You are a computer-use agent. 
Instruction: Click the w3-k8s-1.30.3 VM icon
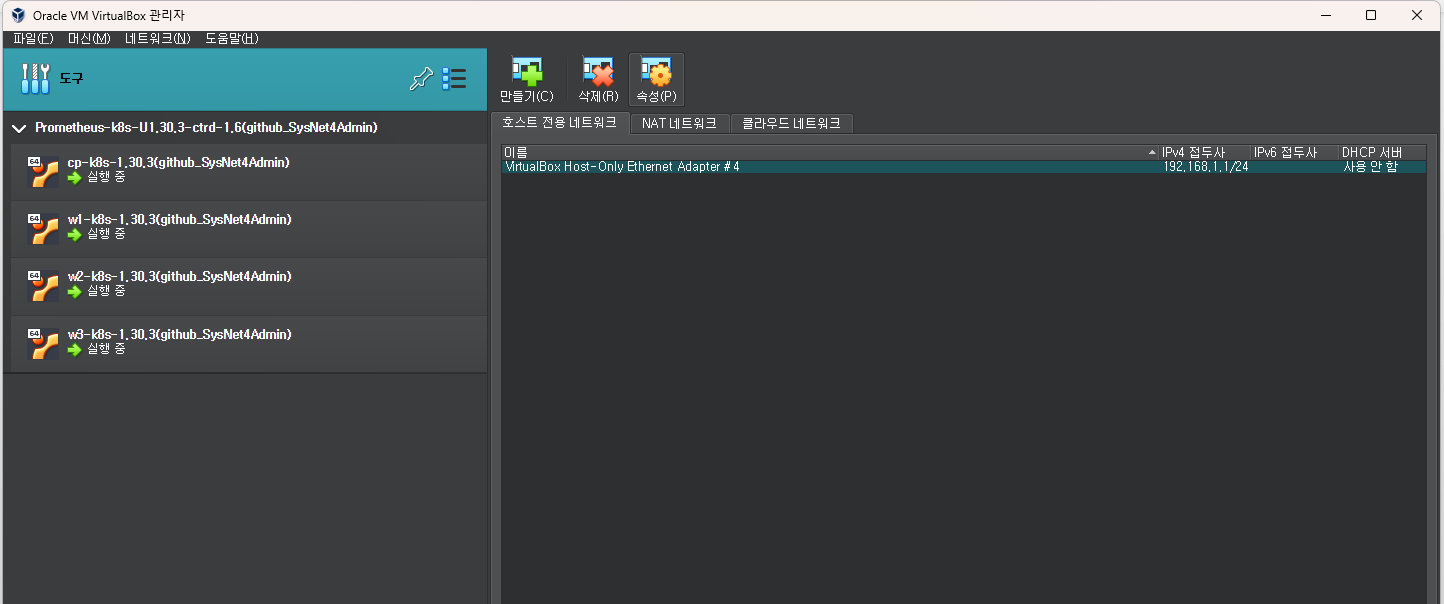43,344
